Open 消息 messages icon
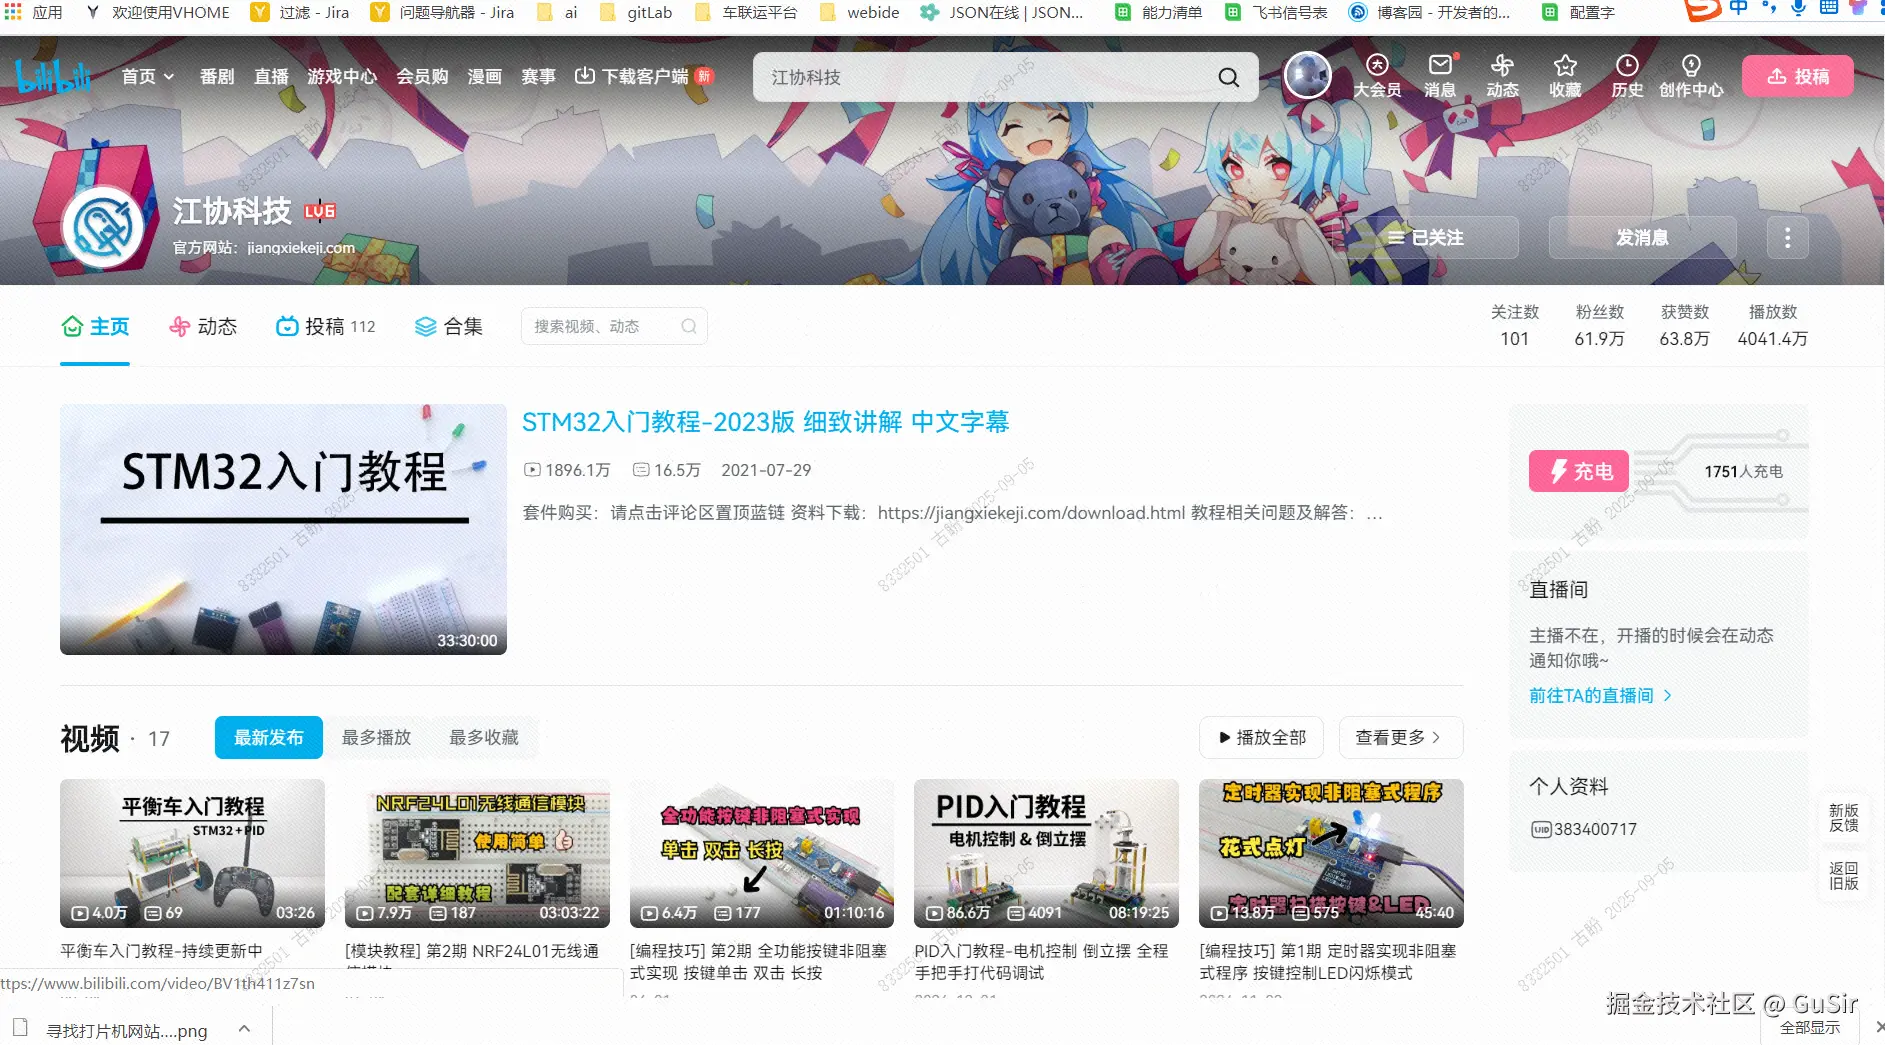The image size is (1885, 1045). [x=1440, y=76]
